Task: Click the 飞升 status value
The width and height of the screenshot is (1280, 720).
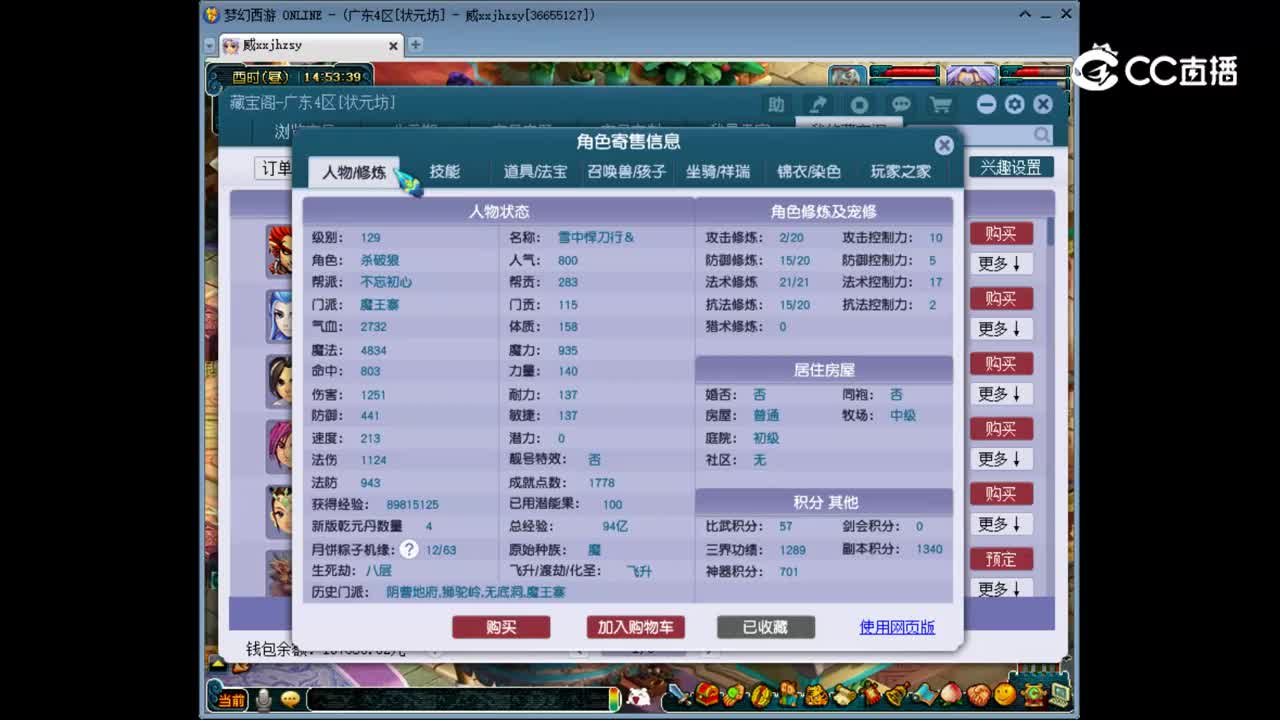Action: (x=639, y=571)
